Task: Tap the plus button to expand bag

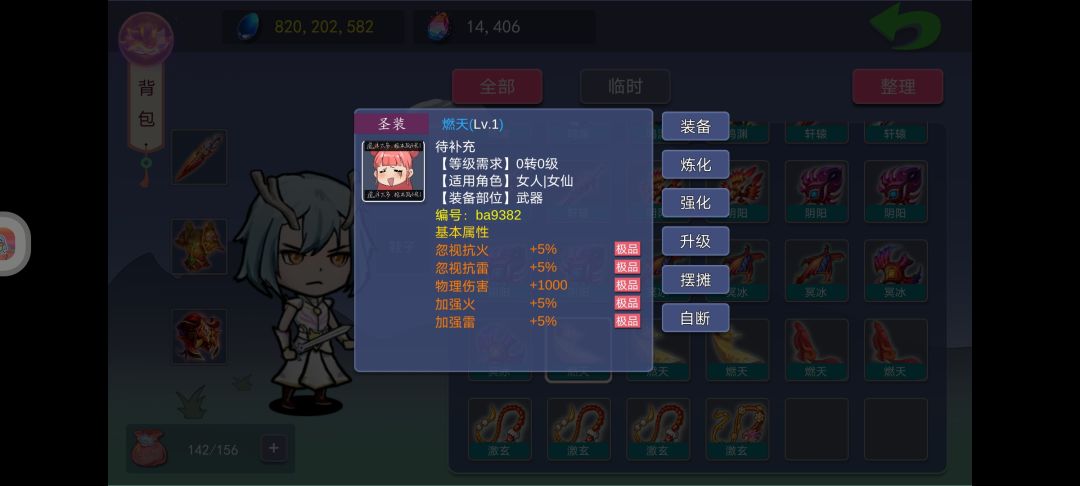Action: [273, 448]
